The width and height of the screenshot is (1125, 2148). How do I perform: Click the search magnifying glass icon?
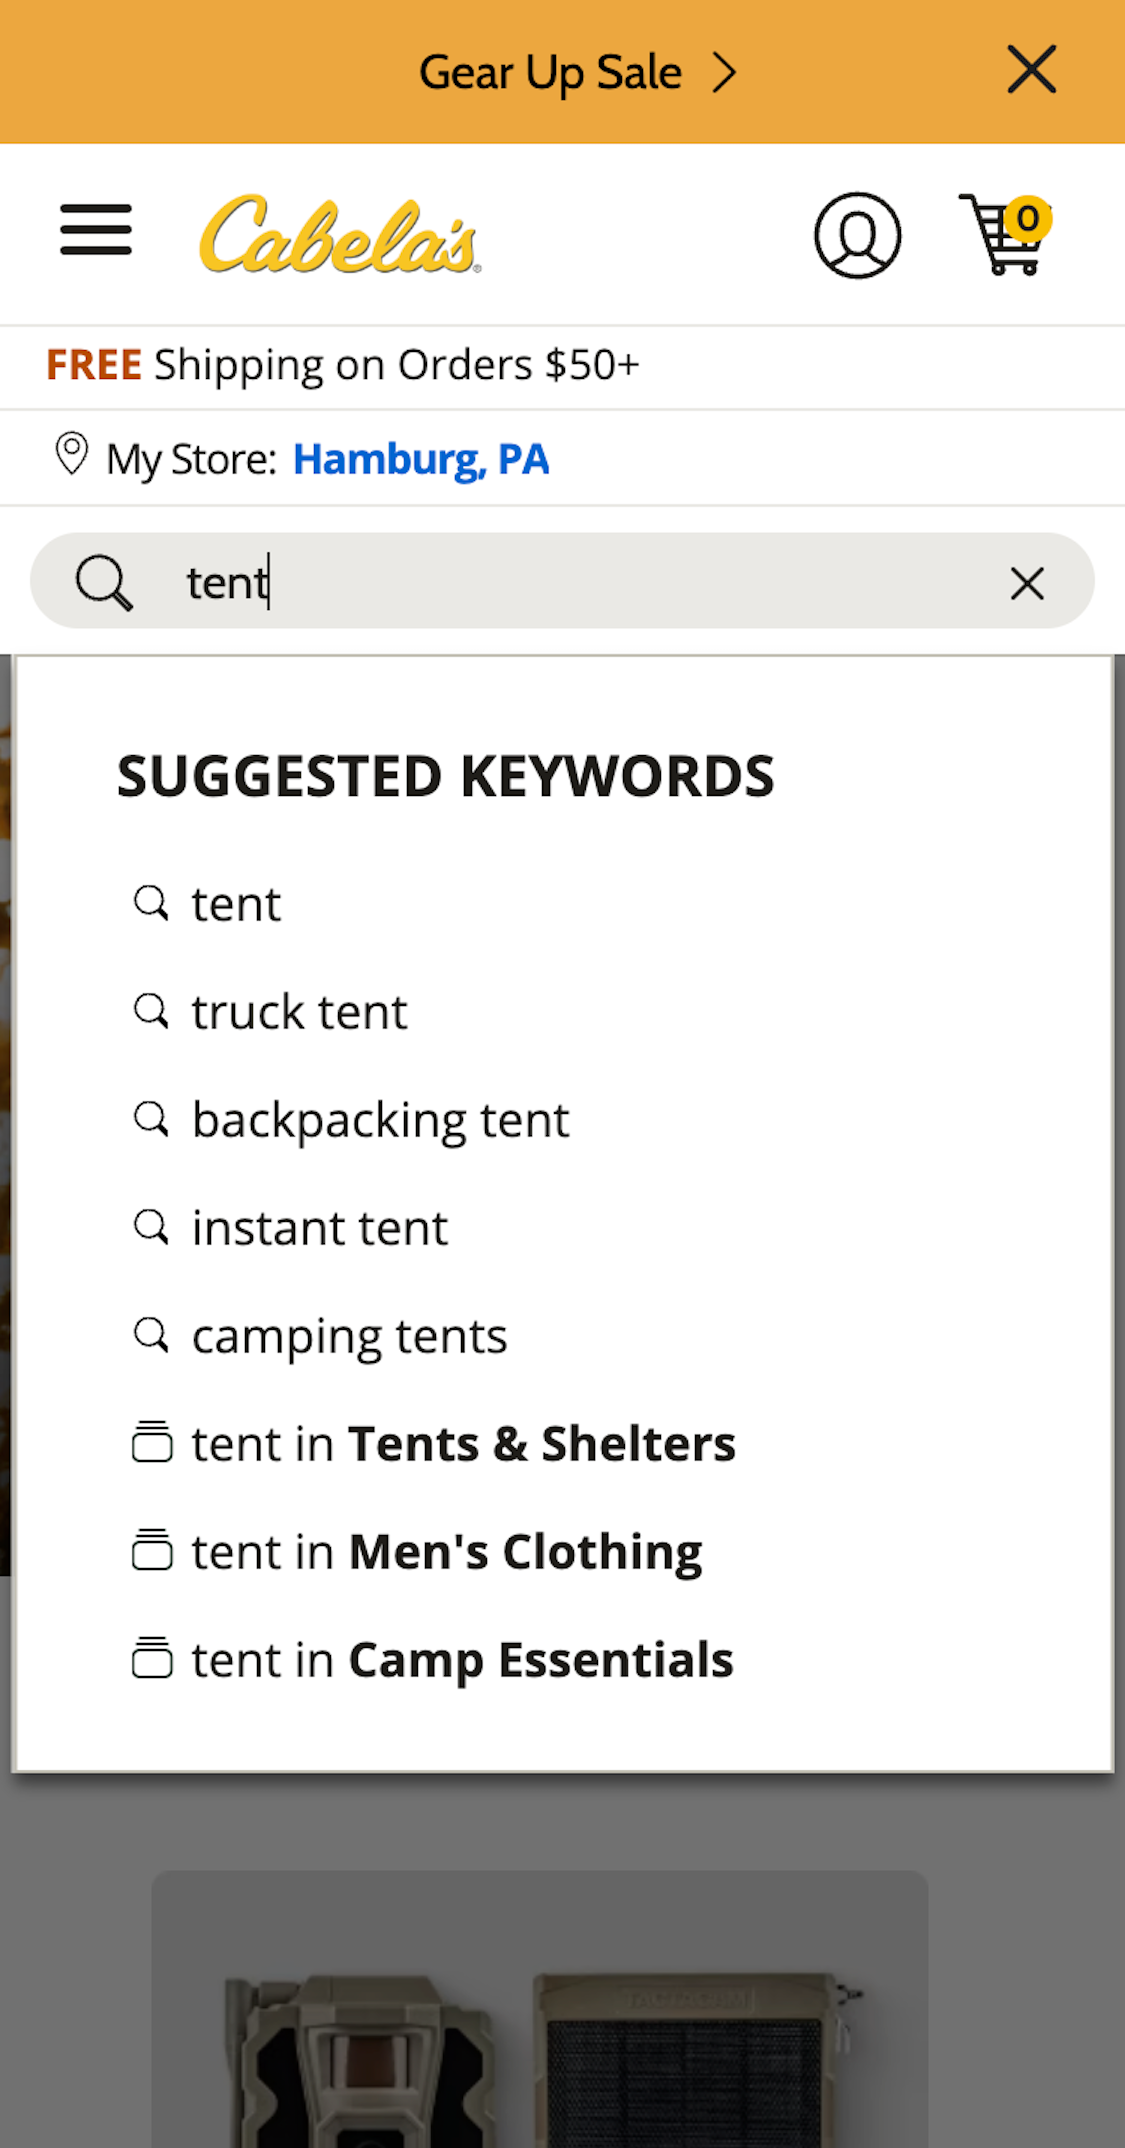pos(104,581)
